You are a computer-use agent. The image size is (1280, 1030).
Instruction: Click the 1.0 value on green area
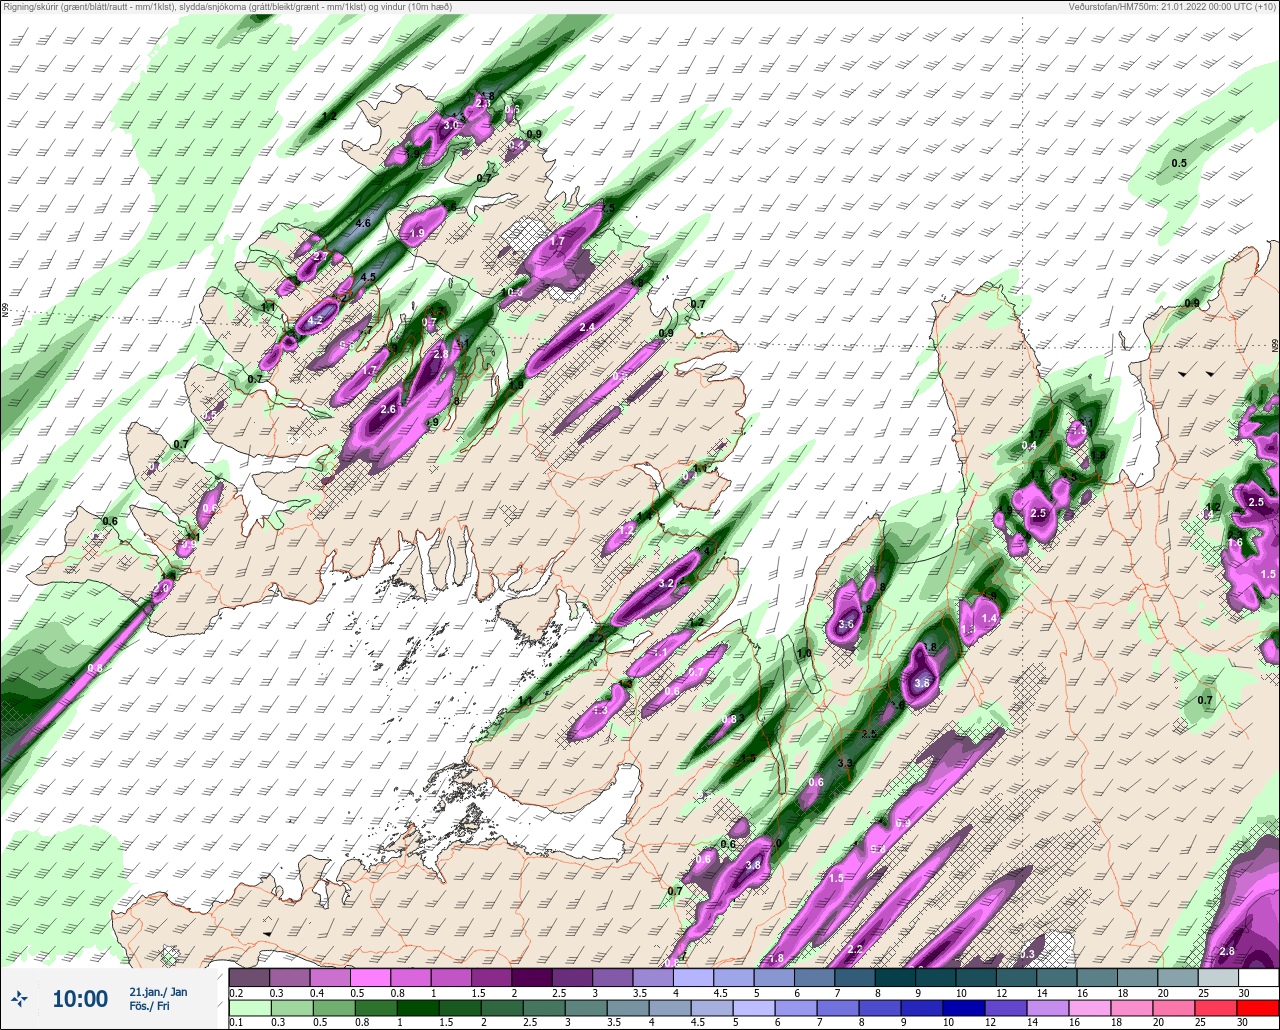[804, 653]
